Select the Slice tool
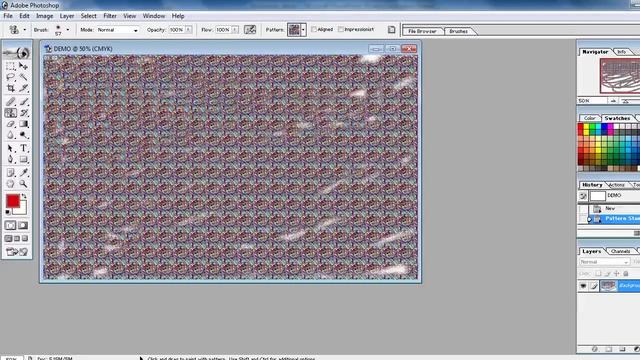640x360 pixels. pyautogui.click(x=23, y=88)
